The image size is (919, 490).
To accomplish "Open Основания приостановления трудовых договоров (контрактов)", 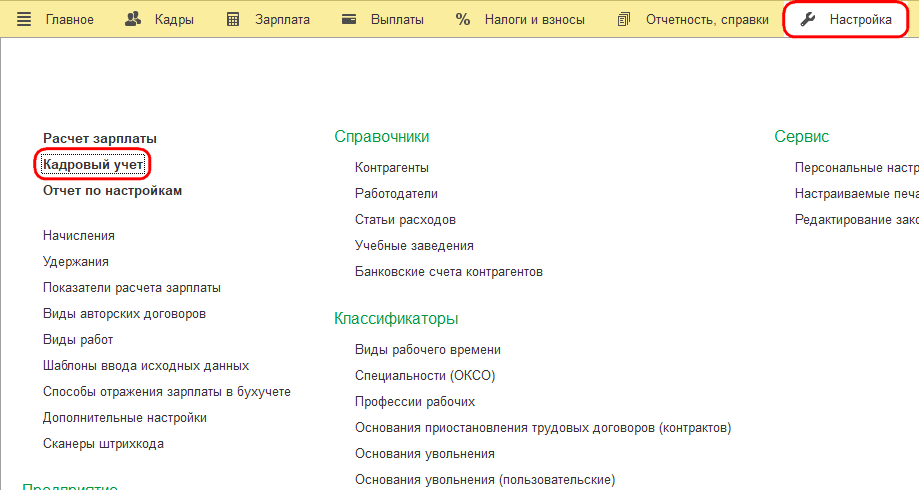I will pyautogui.click(x=543, y=428).
